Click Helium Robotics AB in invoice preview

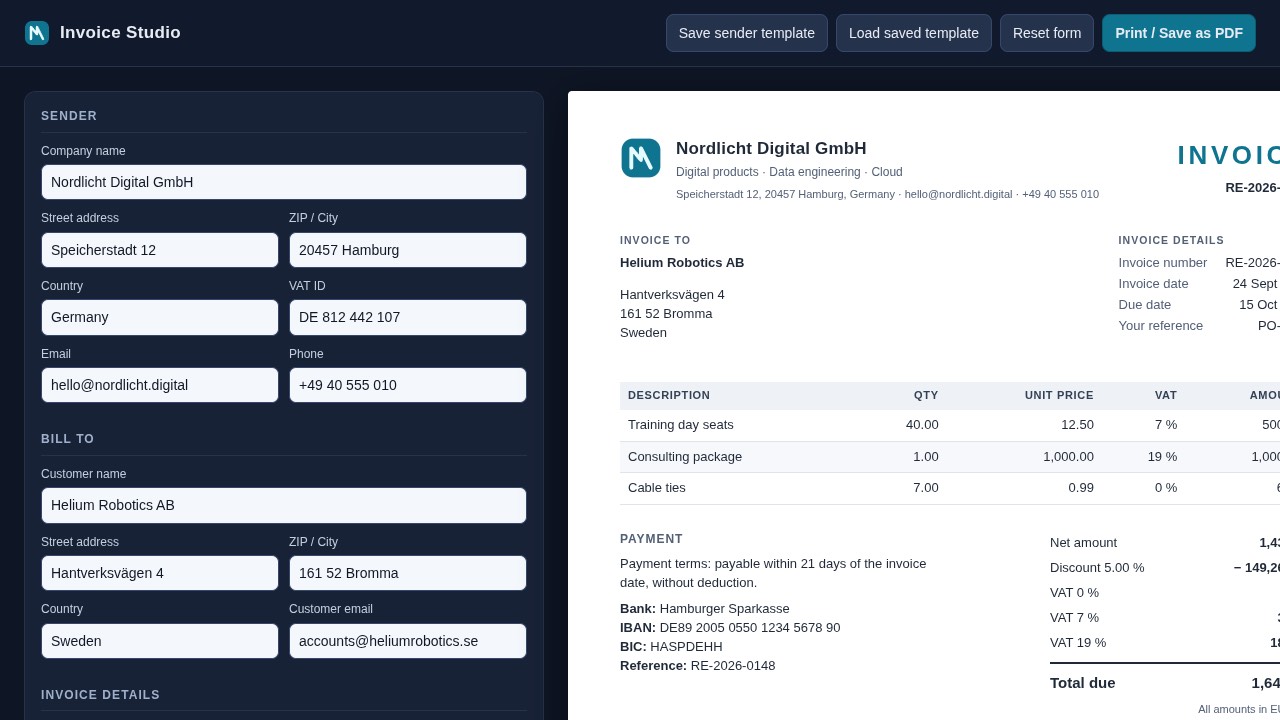tap(682, 263)
